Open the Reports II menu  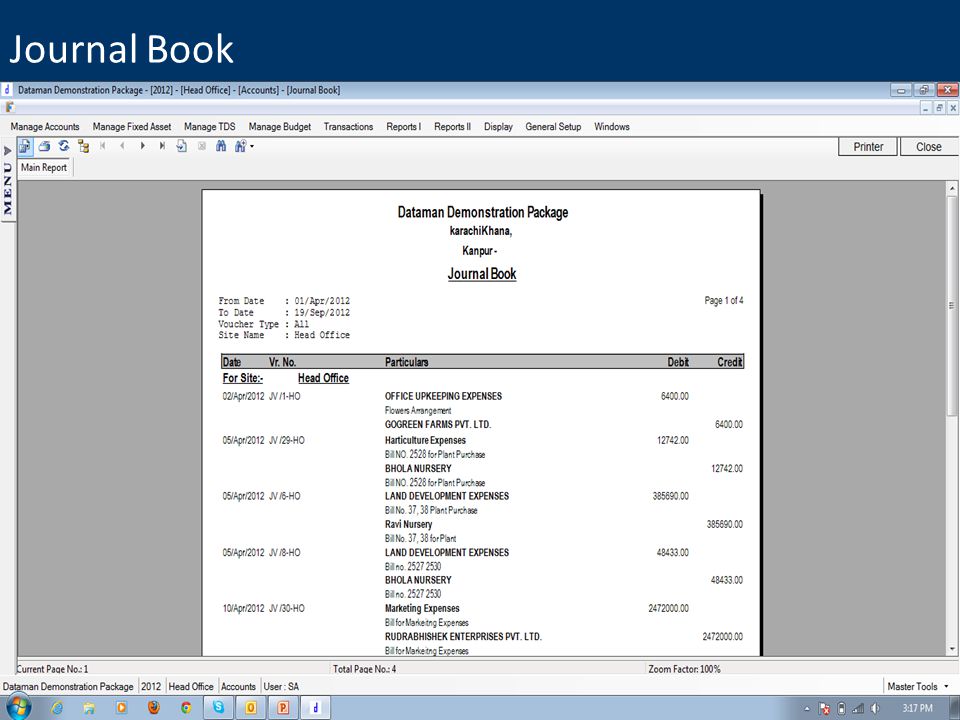coord(452,127)
